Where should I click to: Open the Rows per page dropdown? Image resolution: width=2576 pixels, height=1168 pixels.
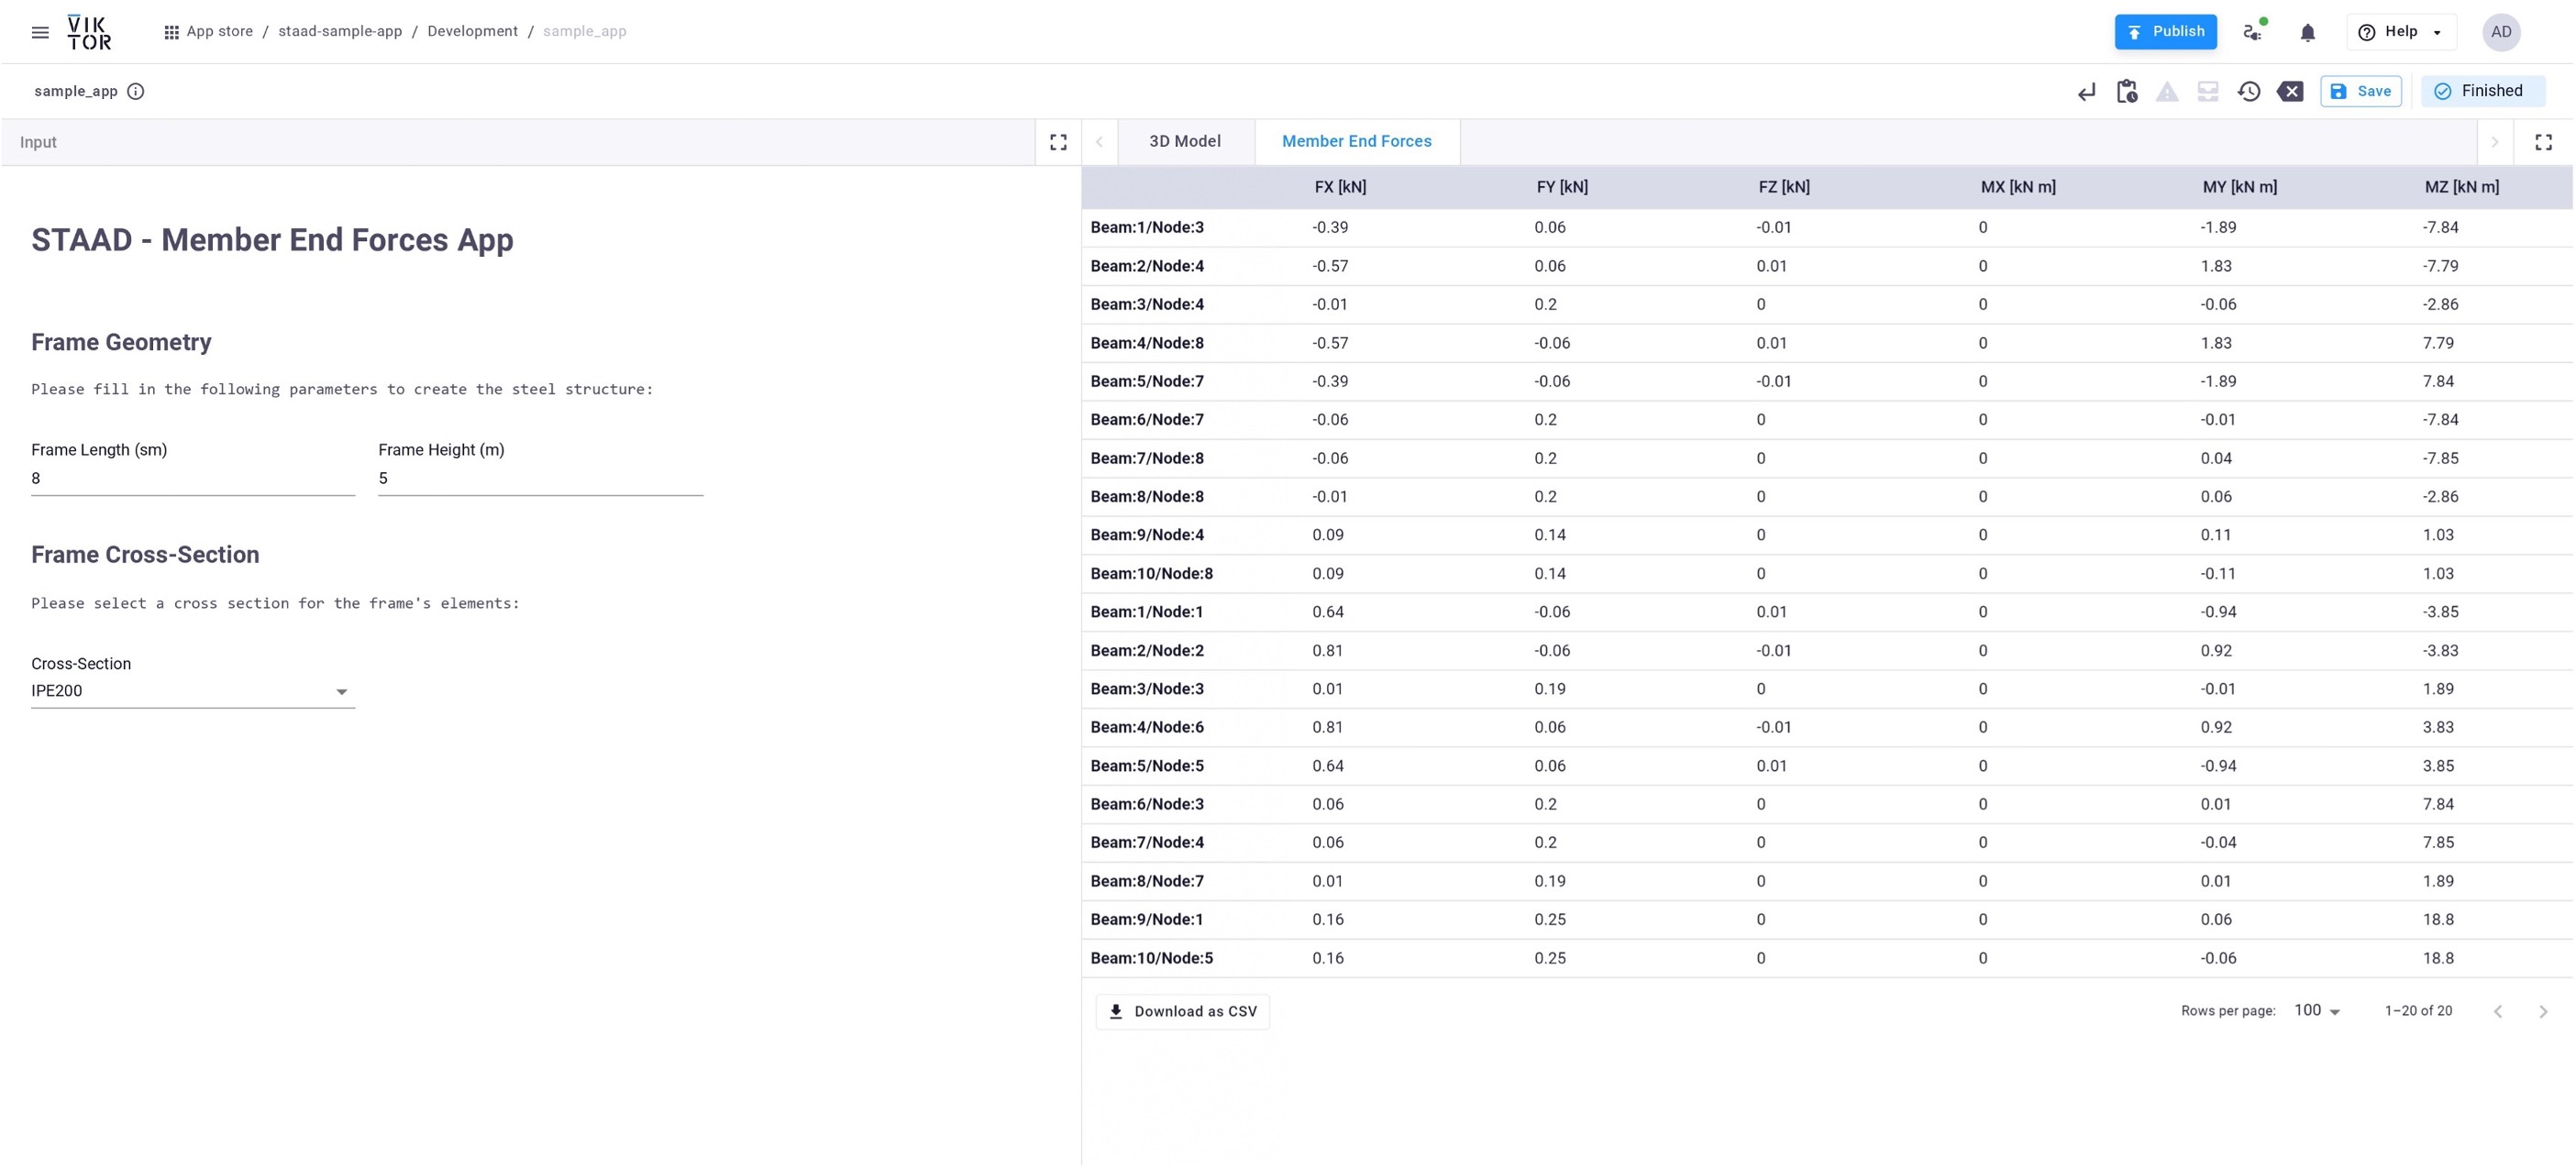2316,1012
